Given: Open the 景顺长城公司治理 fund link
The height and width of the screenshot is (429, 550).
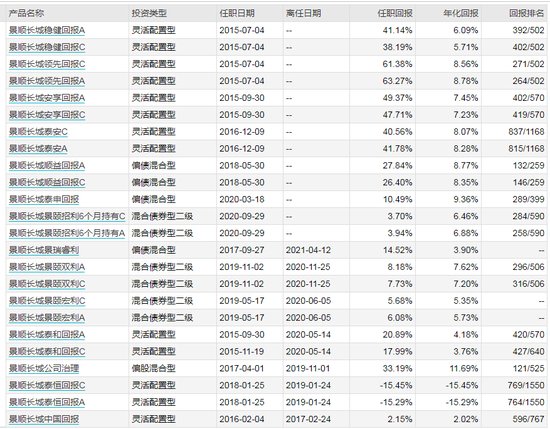Looking at the screenshot, I should (x=44, y=368).
